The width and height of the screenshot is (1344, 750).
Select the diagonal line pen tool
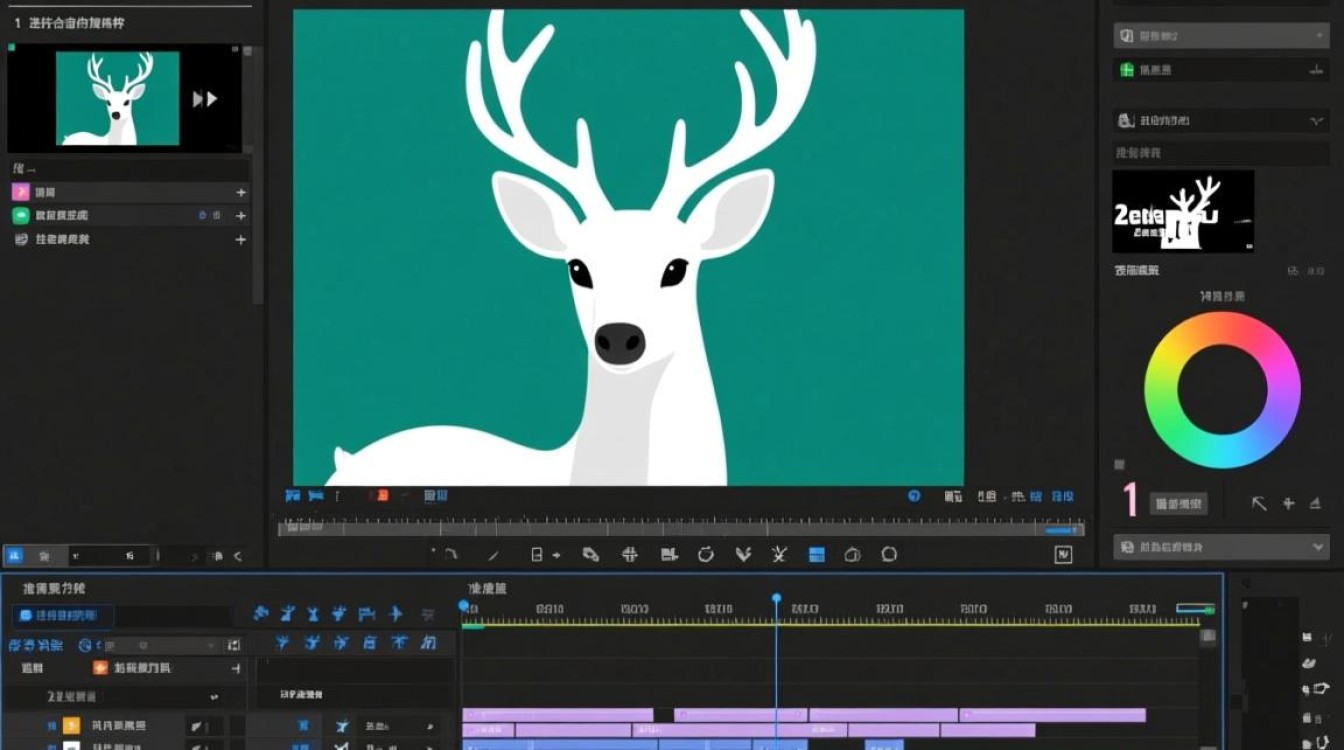(x=493, y=555)
